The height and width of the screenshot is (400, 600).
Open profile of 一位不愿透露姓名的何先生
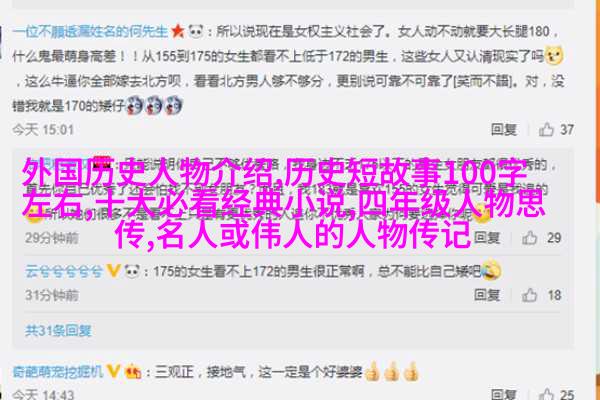point(91,31)
